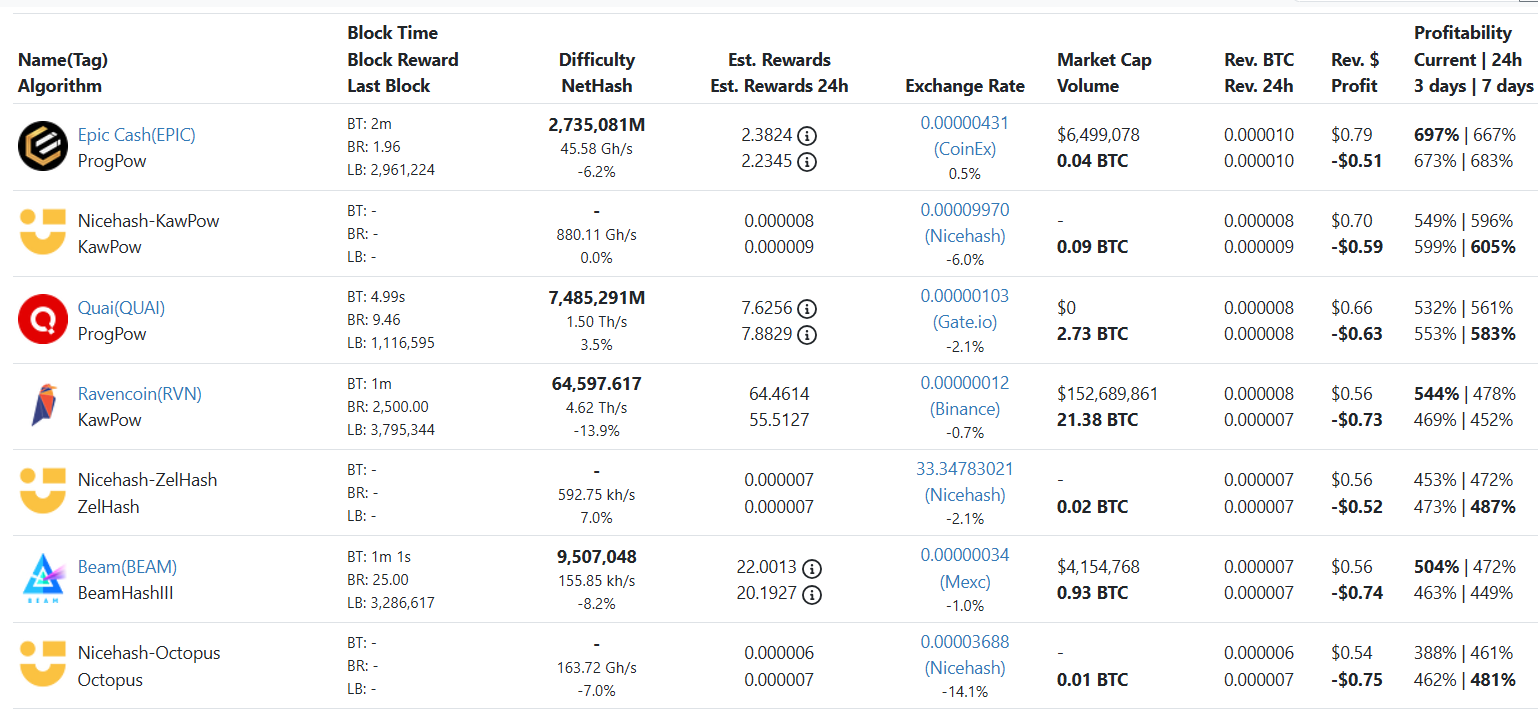Viewport: 1538px width, 725px height.
Task: Open the Epic Cash(EPIC) coin link
Action: [136, 135]
